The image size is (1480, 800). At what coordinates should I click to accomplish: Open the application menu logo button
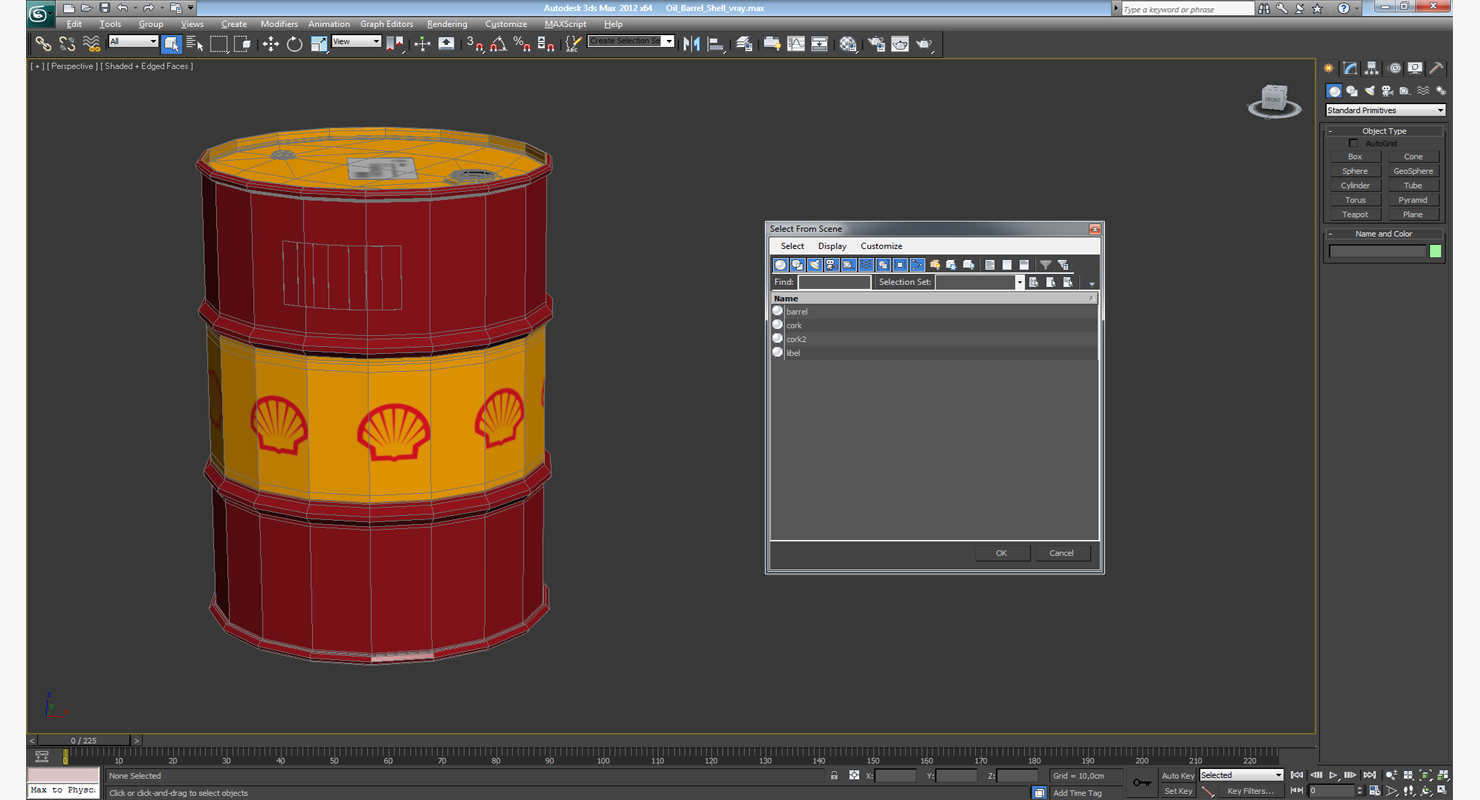[x=41, y=15]
